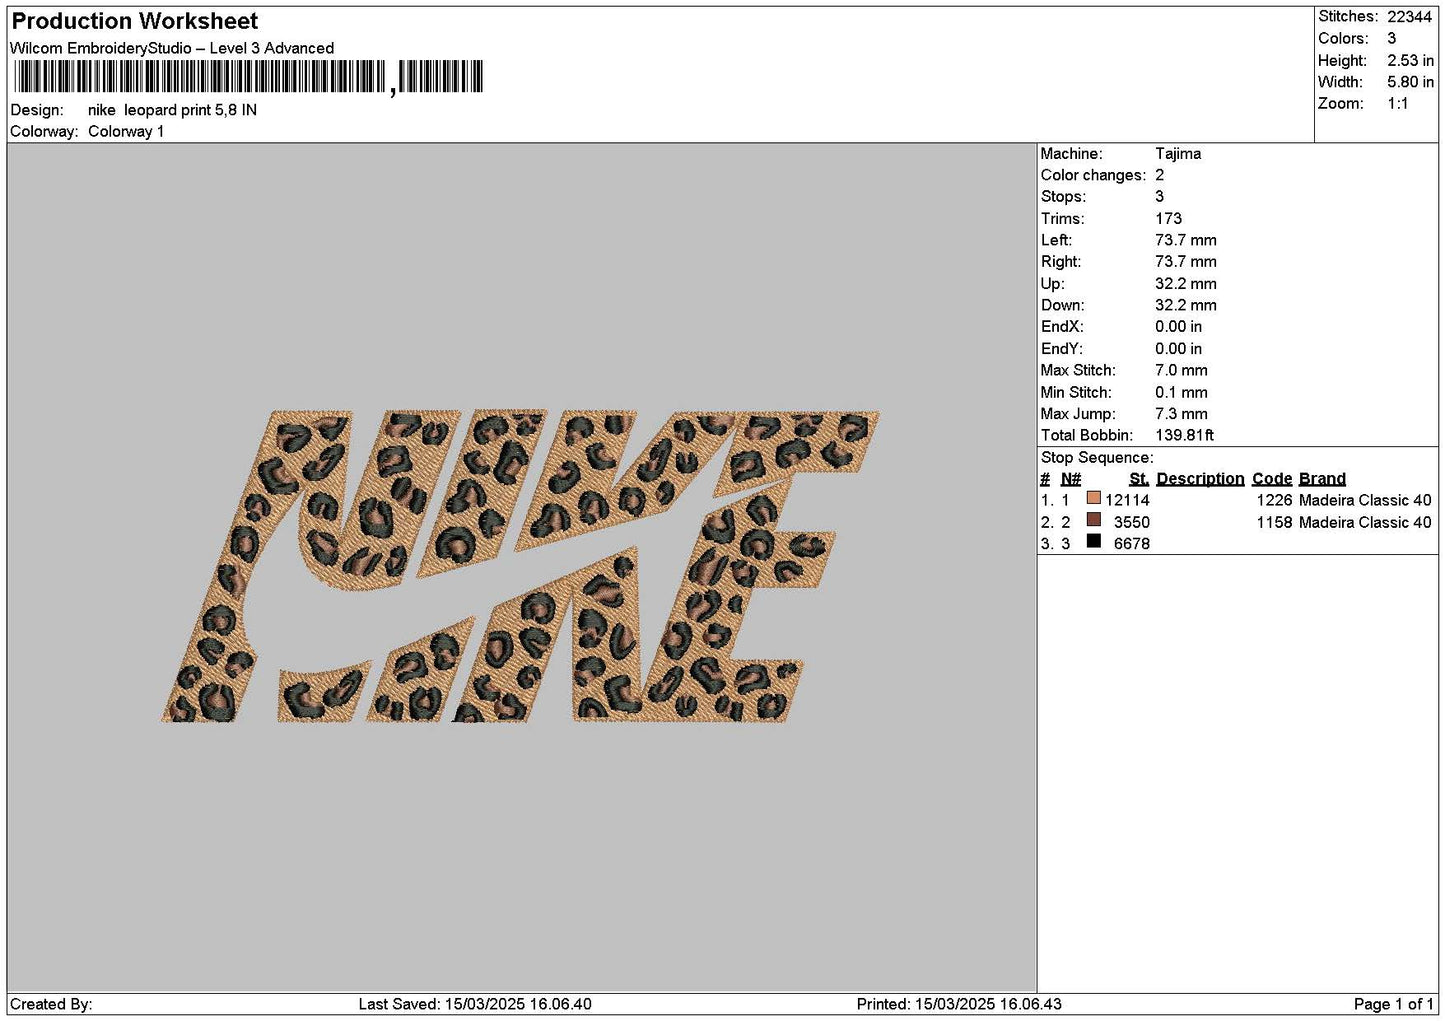Click the EndY value 0.00 in
1445x1021 pixels.
click(x=1179, y=349)
